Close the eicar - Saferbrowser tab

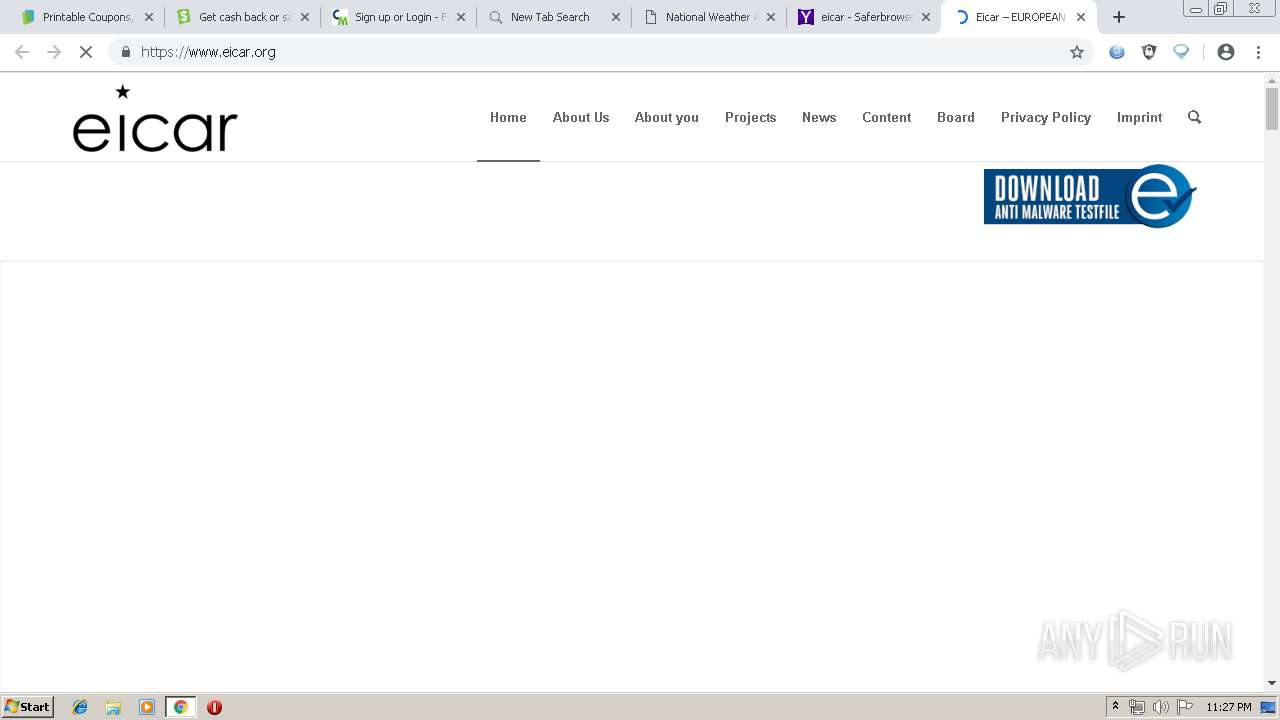tap(926, 17)
